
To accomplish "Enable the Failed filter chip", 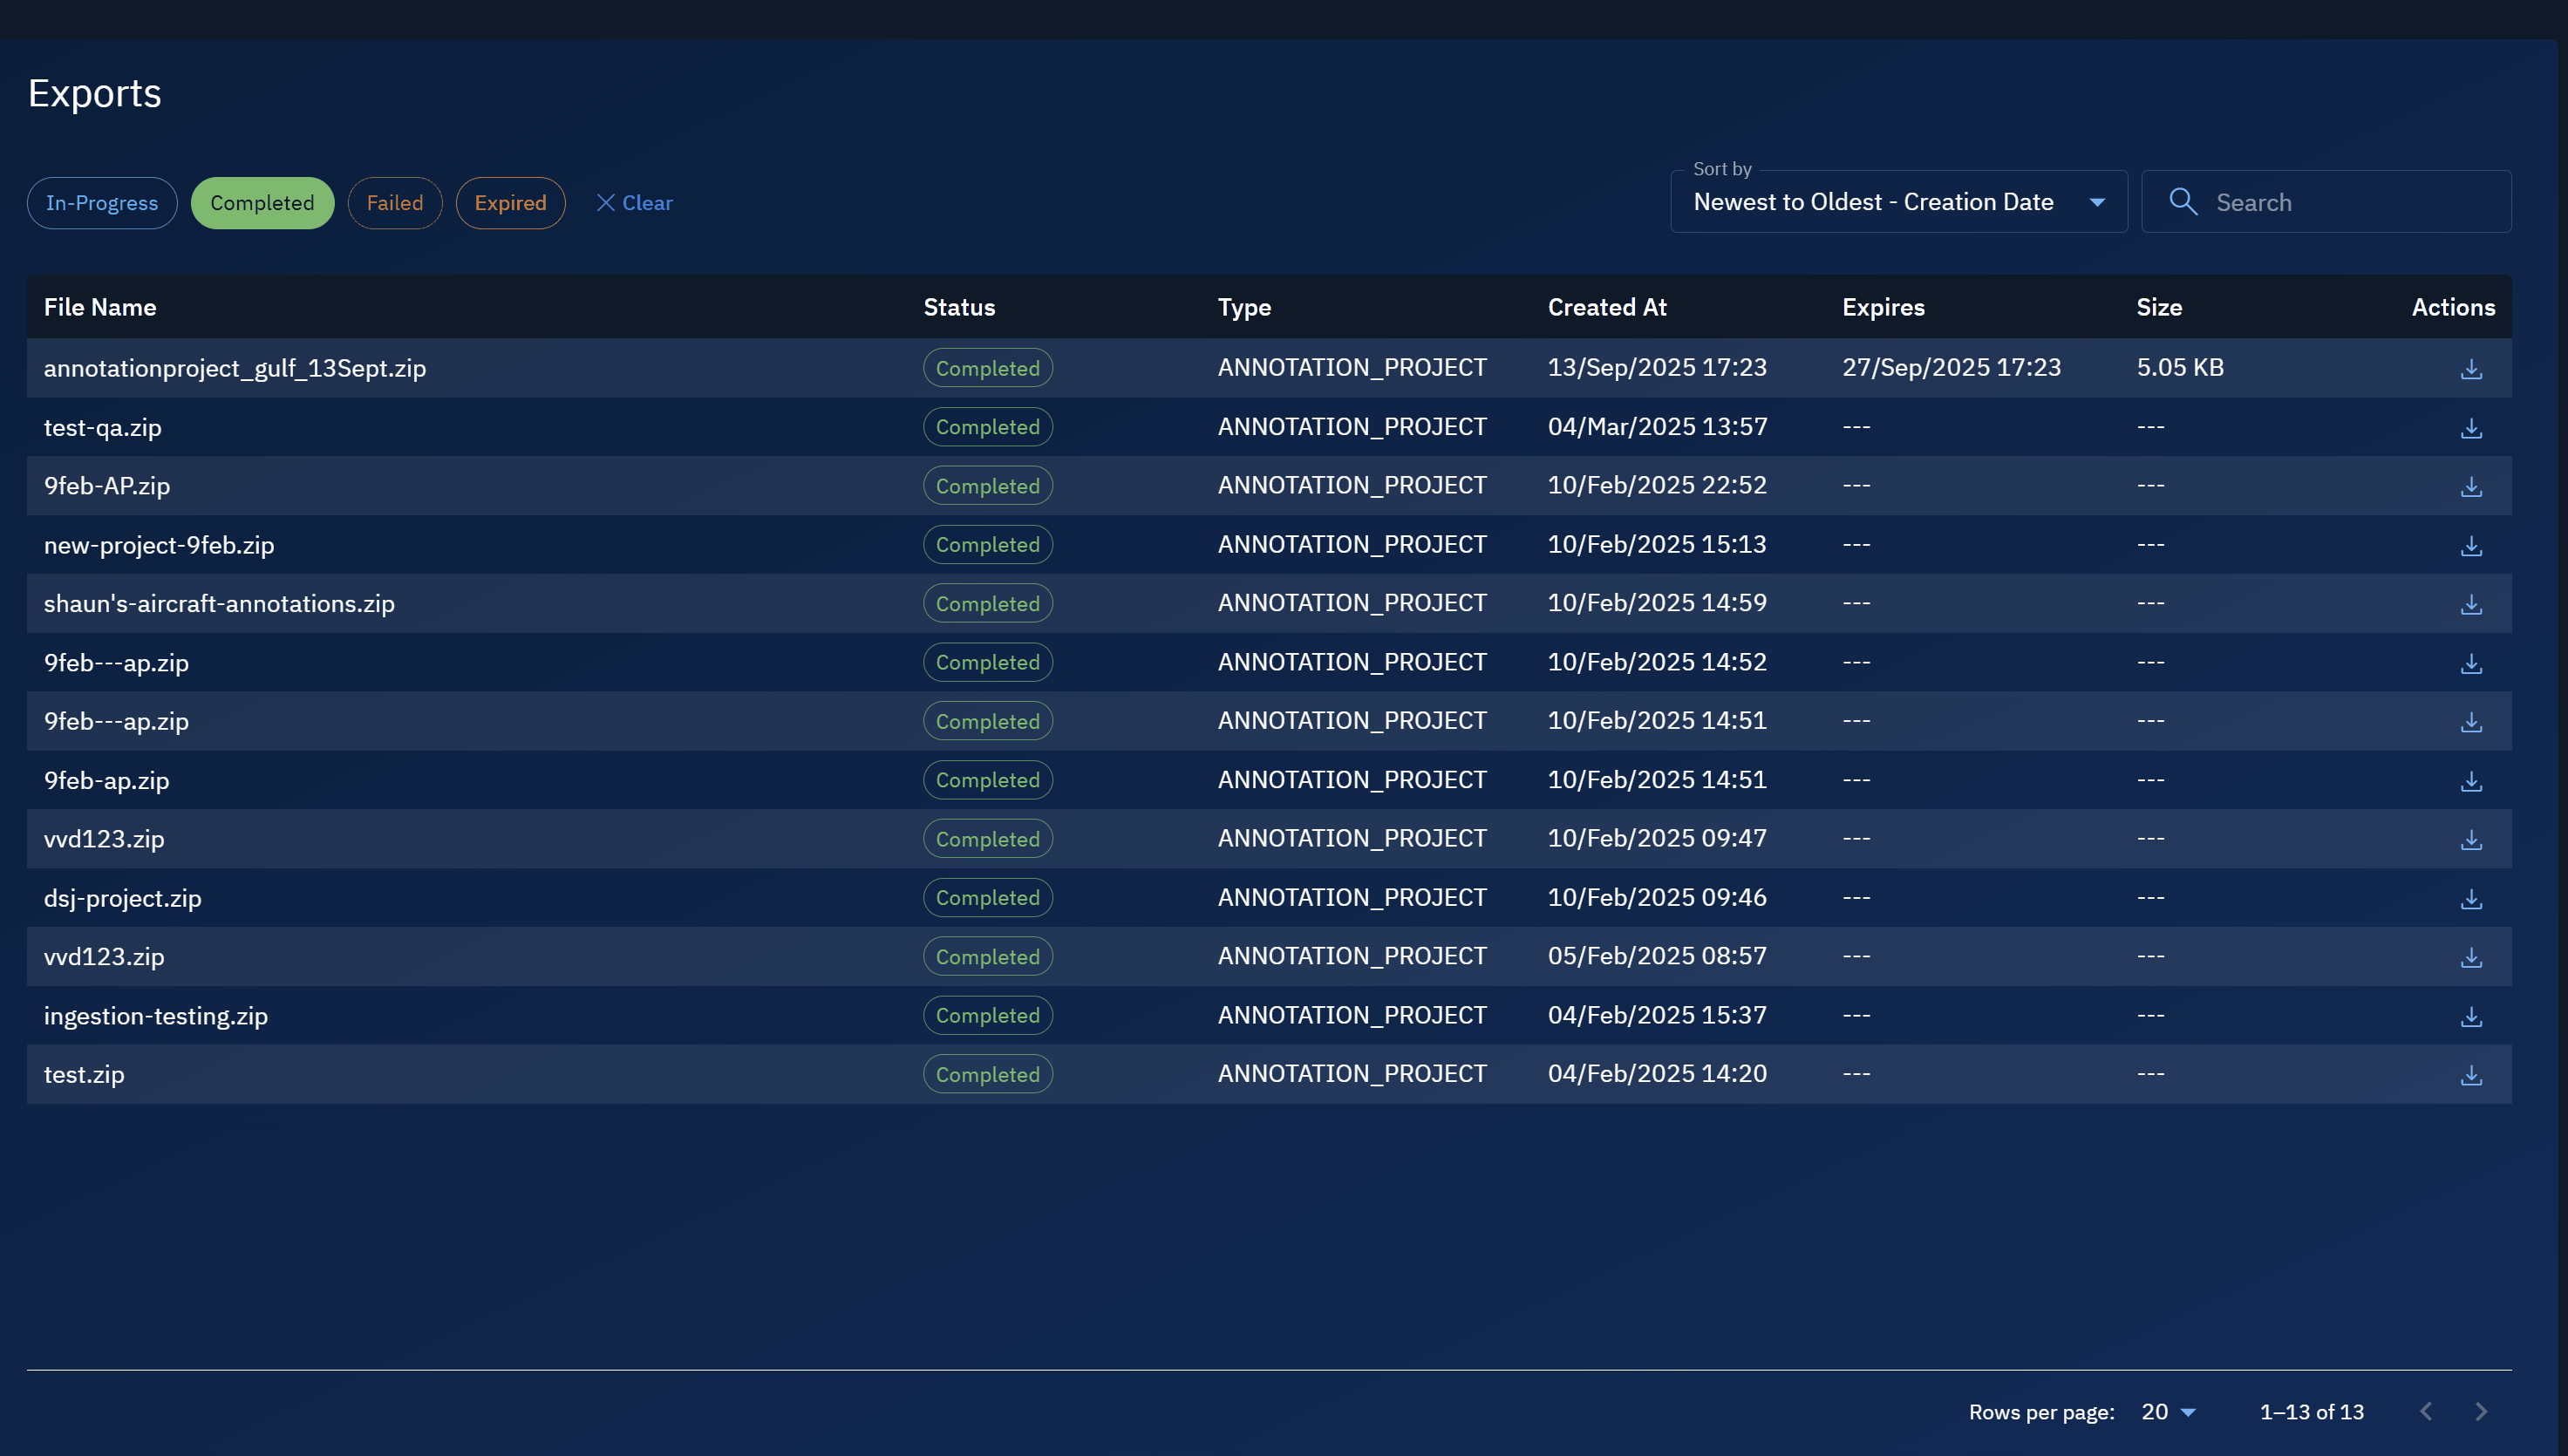I will 395,203.
